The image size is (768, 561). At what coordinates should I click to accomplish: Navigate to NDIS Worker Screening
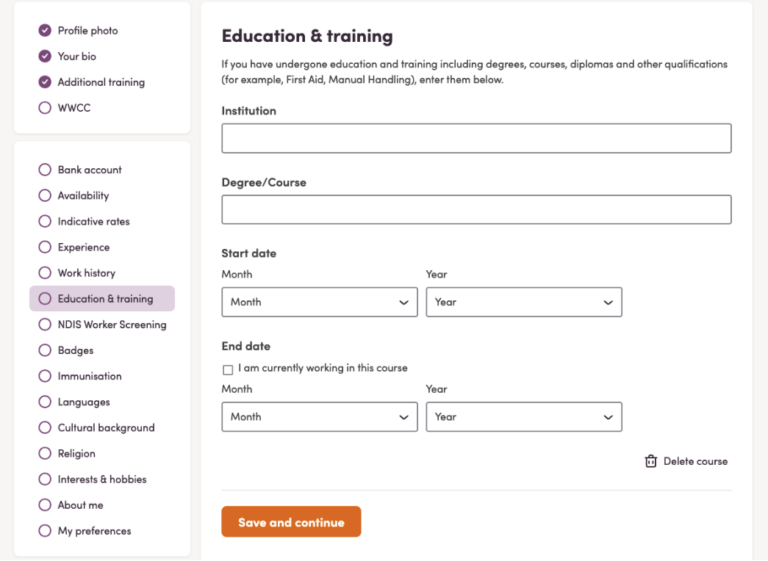(112, 325)
